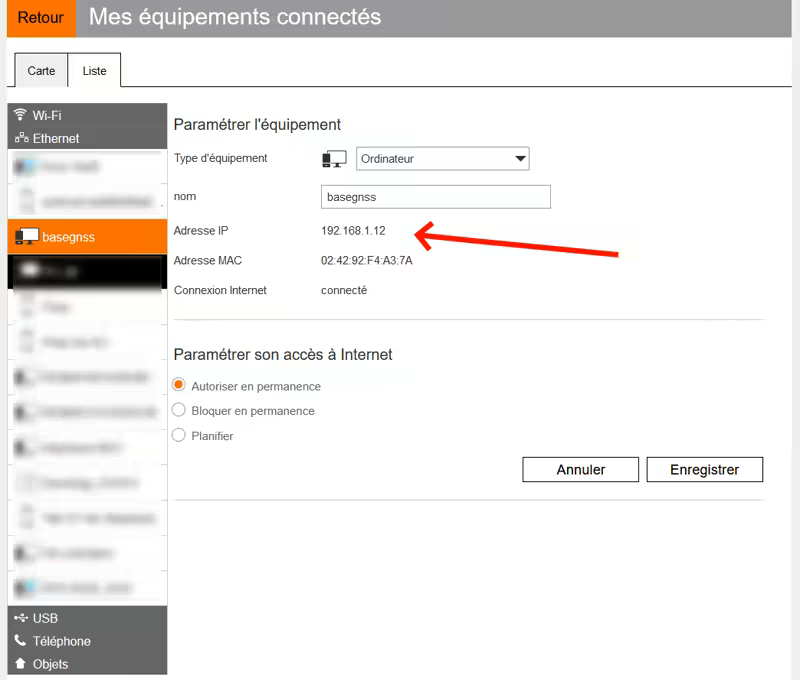The image size is (800, 680).
Task: Select the basegnss device in list
Action: 87,237
